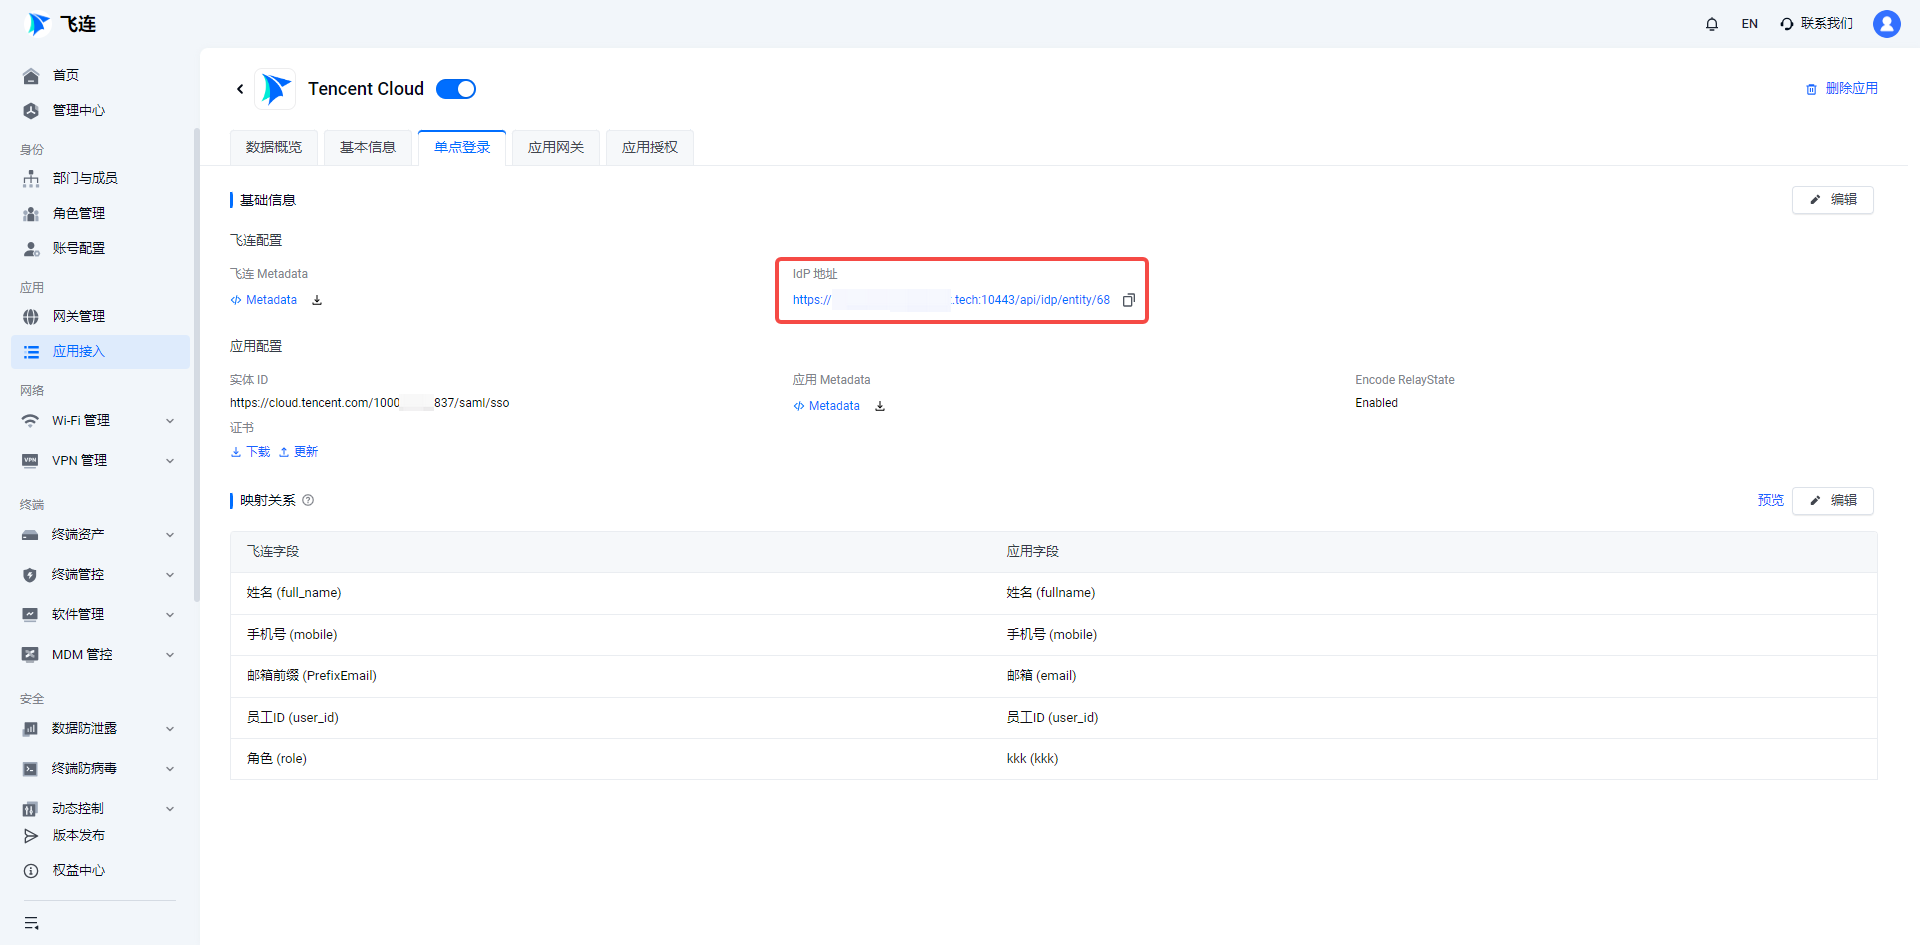Screen dimensions: 1920x945
Task: Expand 动态控制 menu
Action: pyautogui.click(x=100, y=808)
